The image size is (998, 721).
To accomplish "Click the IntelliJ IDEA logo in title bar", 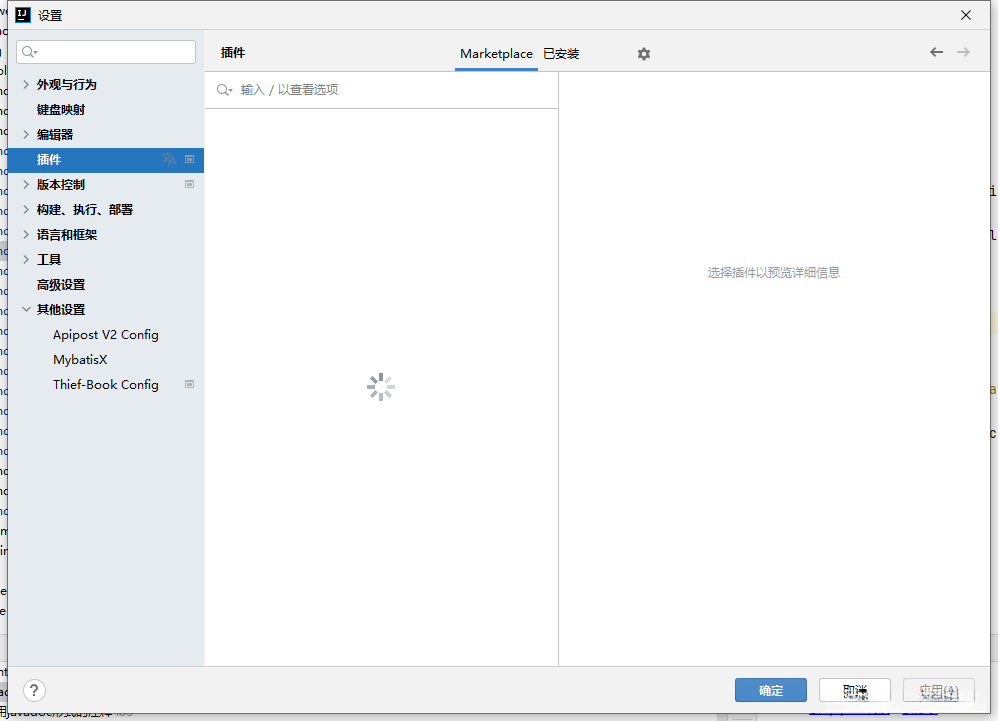I will point(22,15).
